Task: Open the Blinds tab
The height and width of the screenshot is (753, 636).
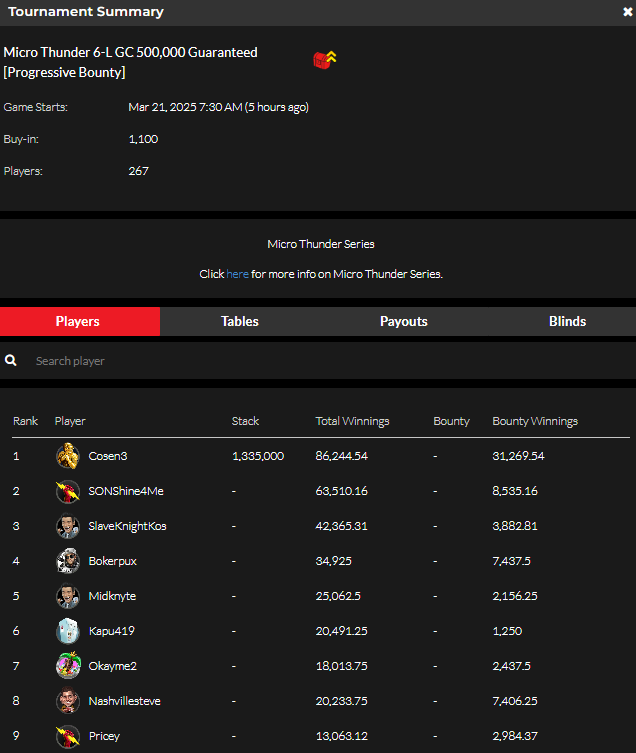Action: point(567,321)
